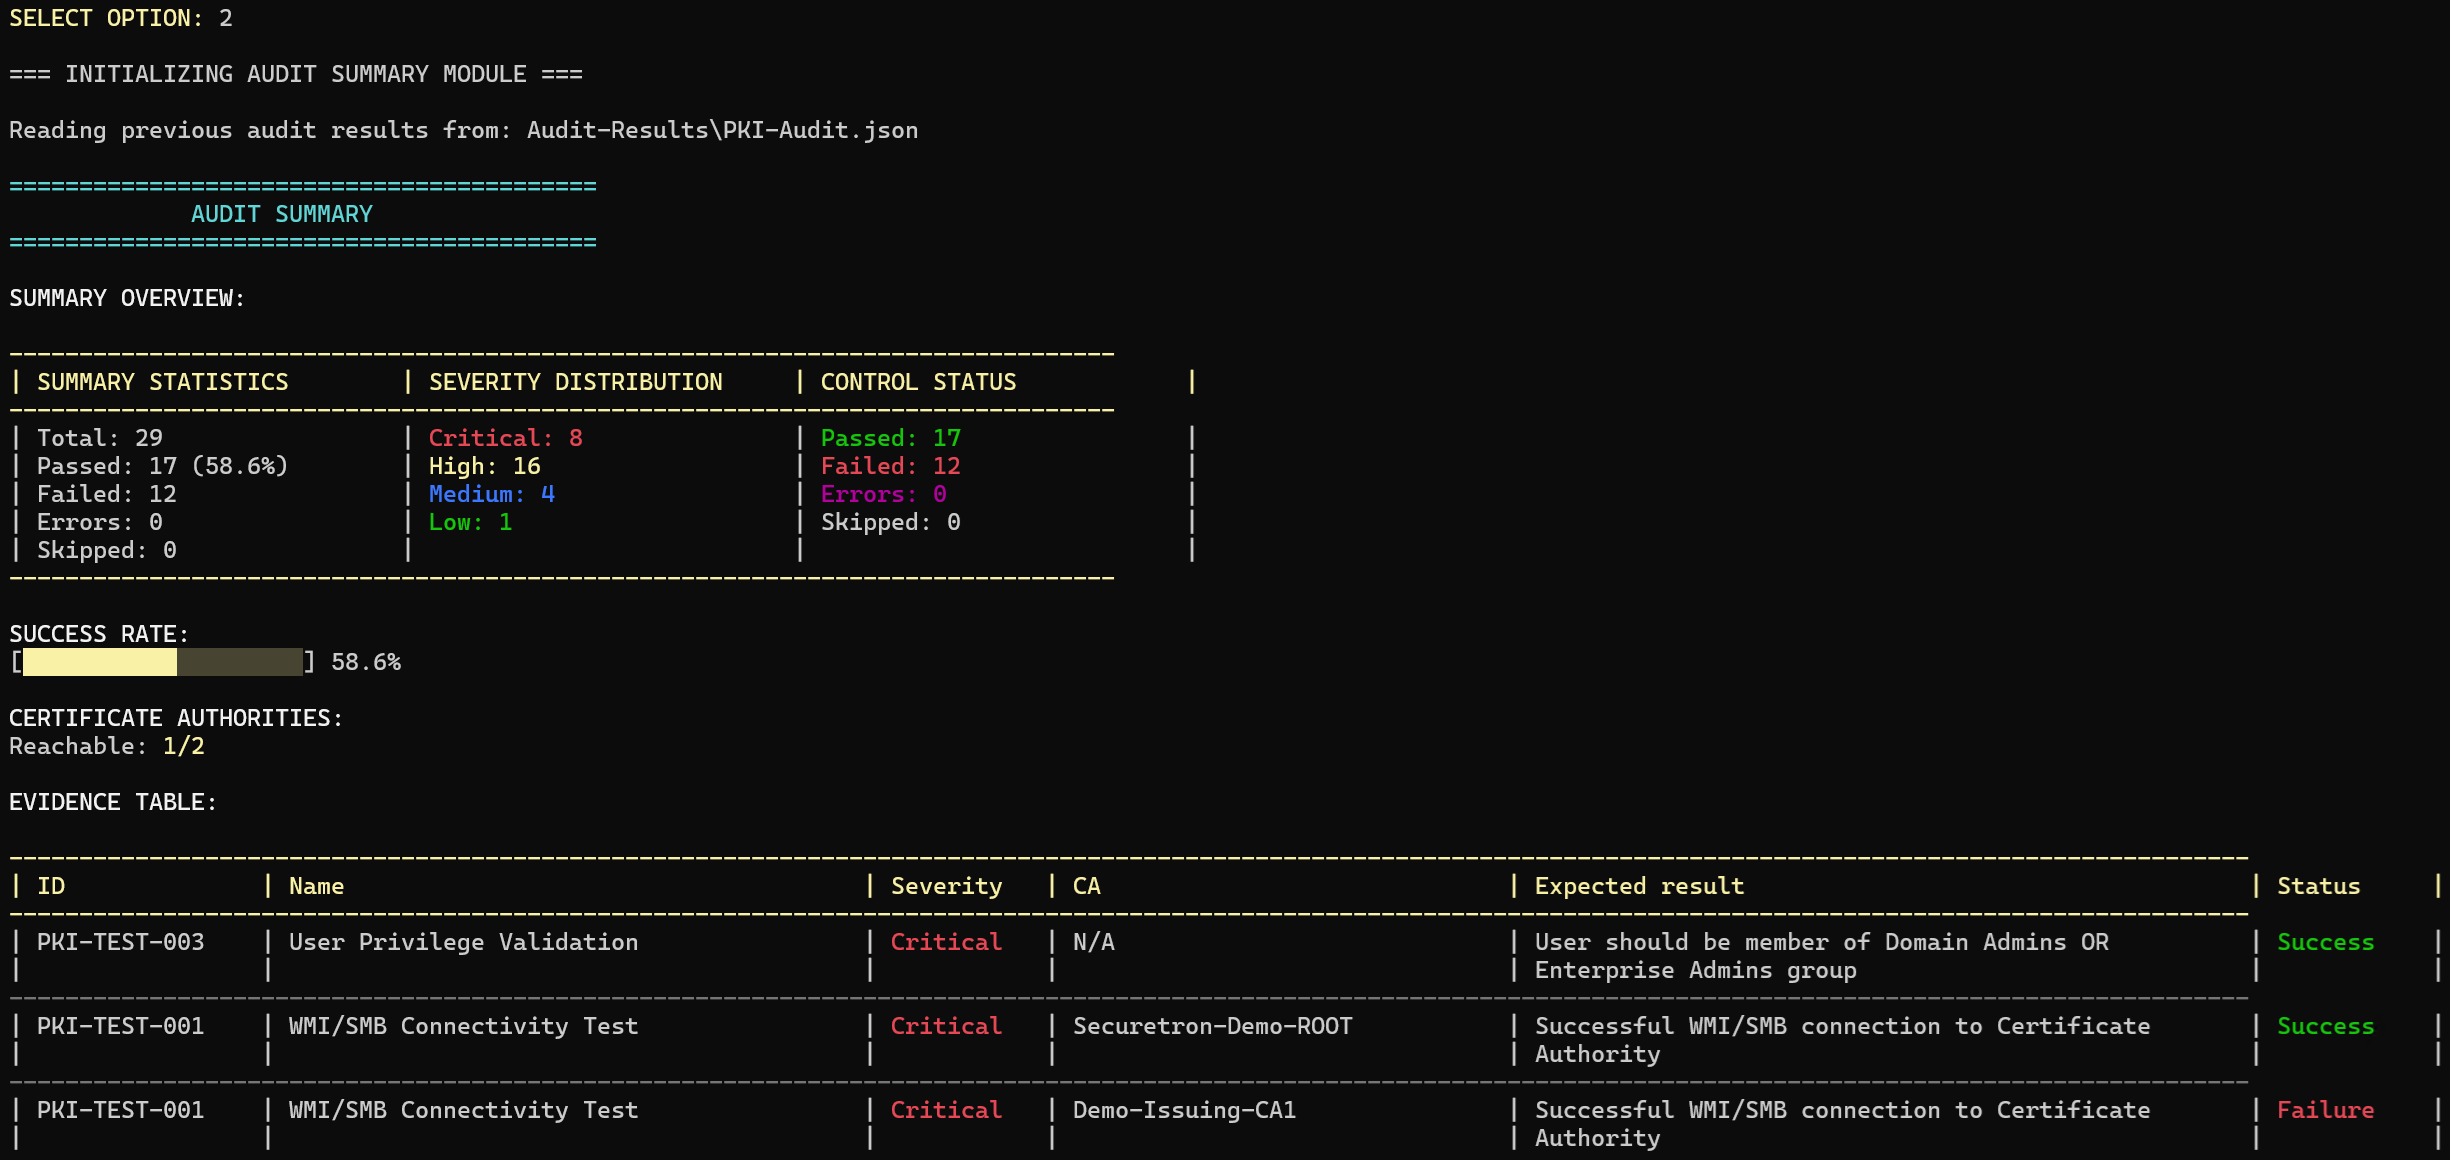This screenshot has height=1160, width=2450.
Task: Click the 'SEVERITY DISTRIBUTION' column header
Action: point(576,382)
